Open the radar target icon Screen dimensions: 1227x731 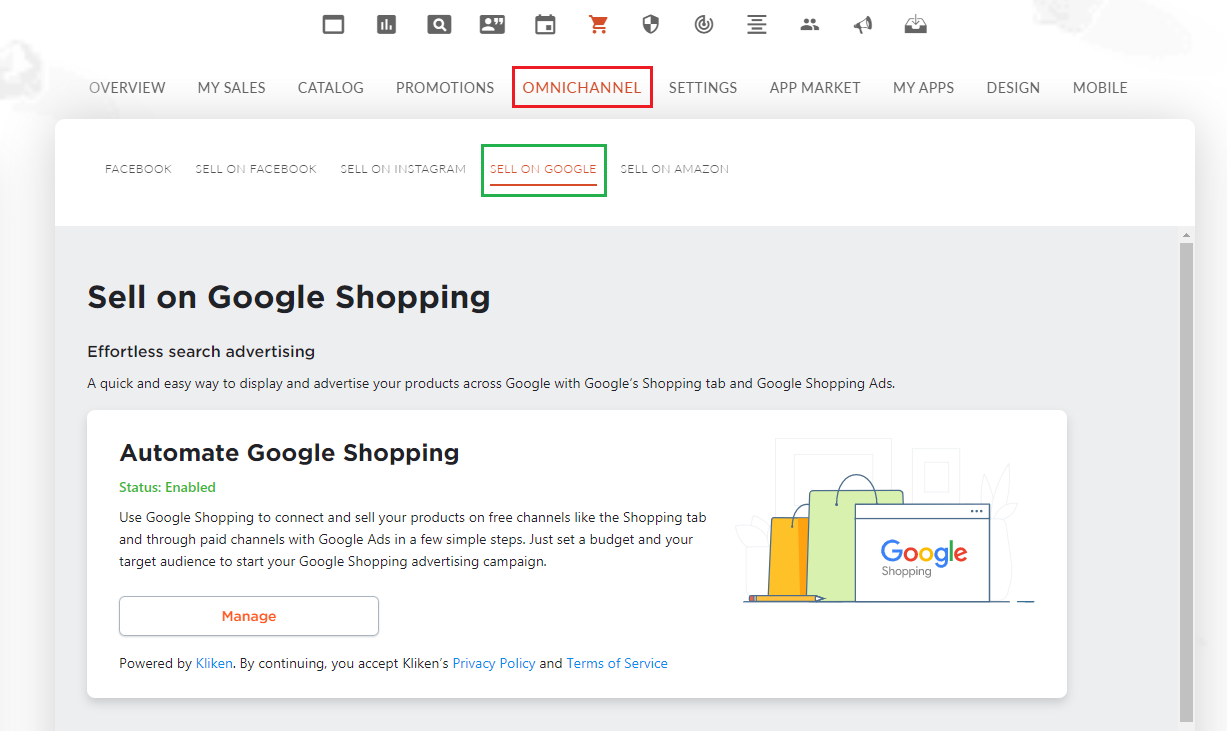pyautogui.click(x=704, y=25)
